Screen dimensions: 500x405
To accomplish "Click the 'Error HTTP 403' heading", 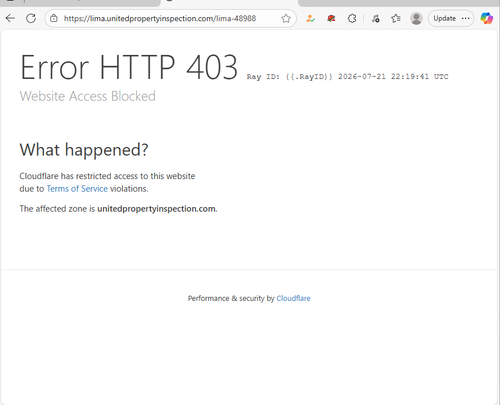I will (x=129, y=67).
